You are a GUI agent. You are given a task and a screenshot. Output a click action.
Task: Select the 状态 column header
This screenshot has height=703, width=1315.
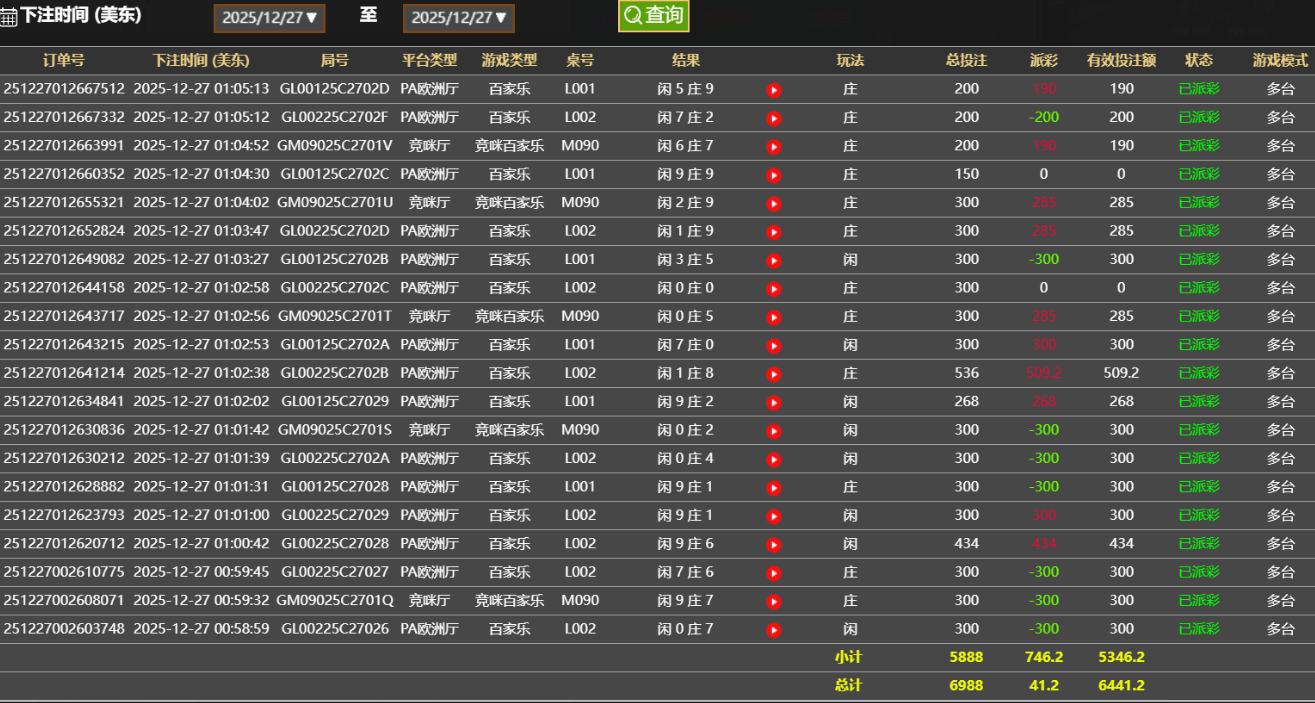pos(1198,60)
